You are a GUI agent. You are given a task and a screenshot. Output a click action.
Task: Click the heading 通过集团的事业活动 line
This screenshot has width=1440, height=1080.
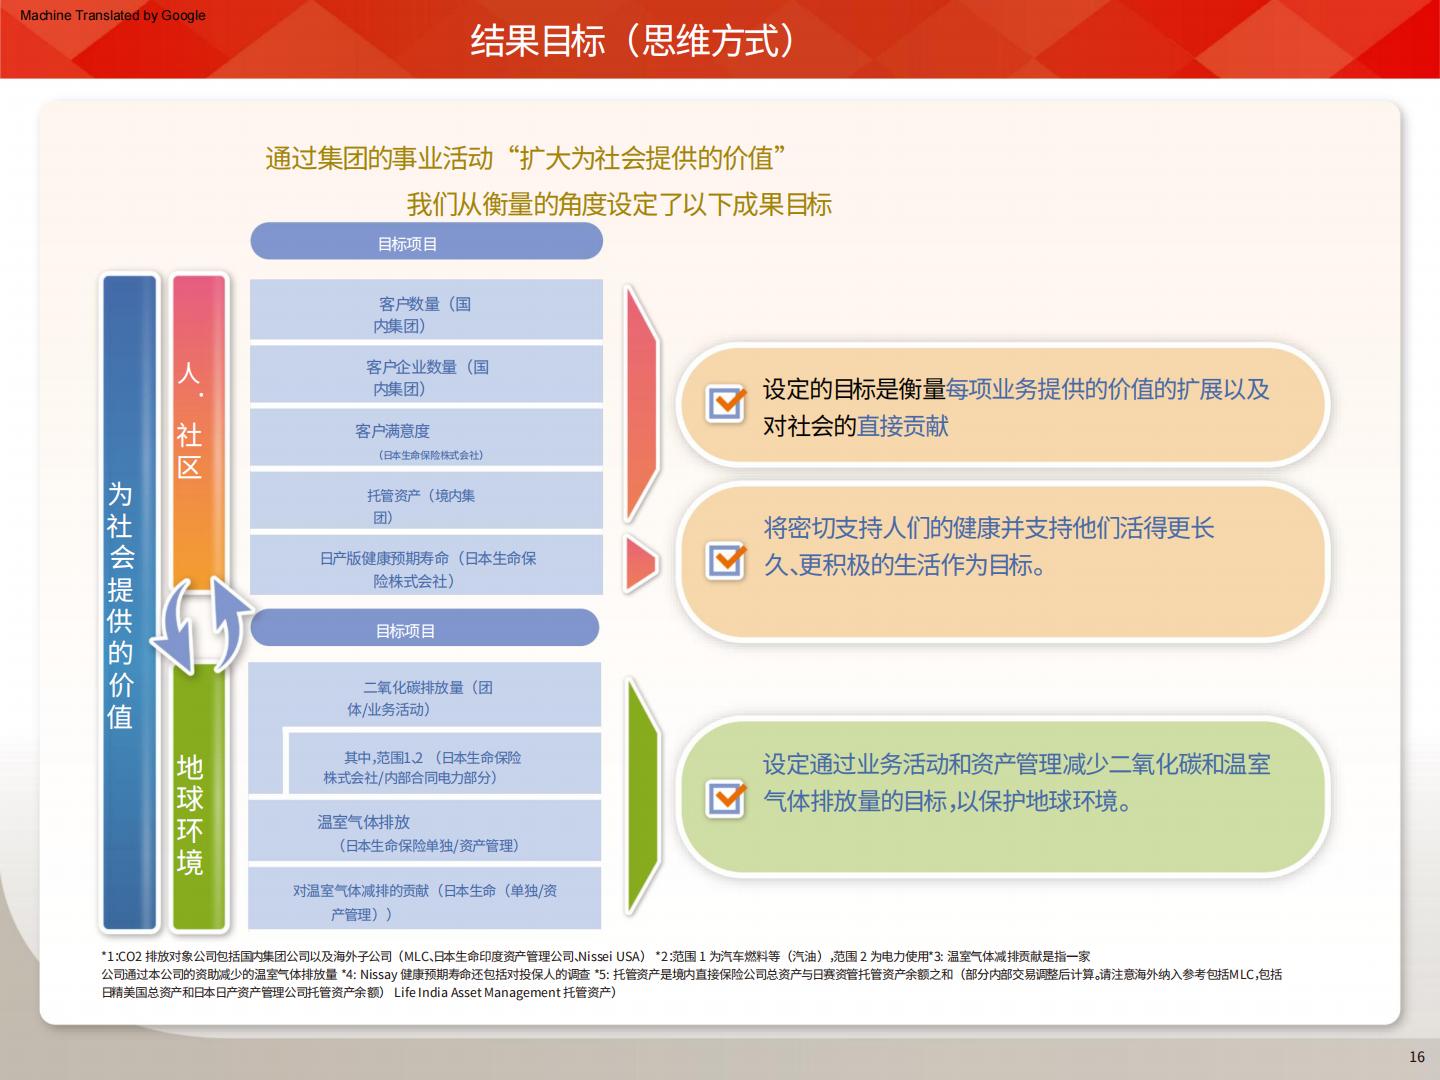click(x=525, y=158)
